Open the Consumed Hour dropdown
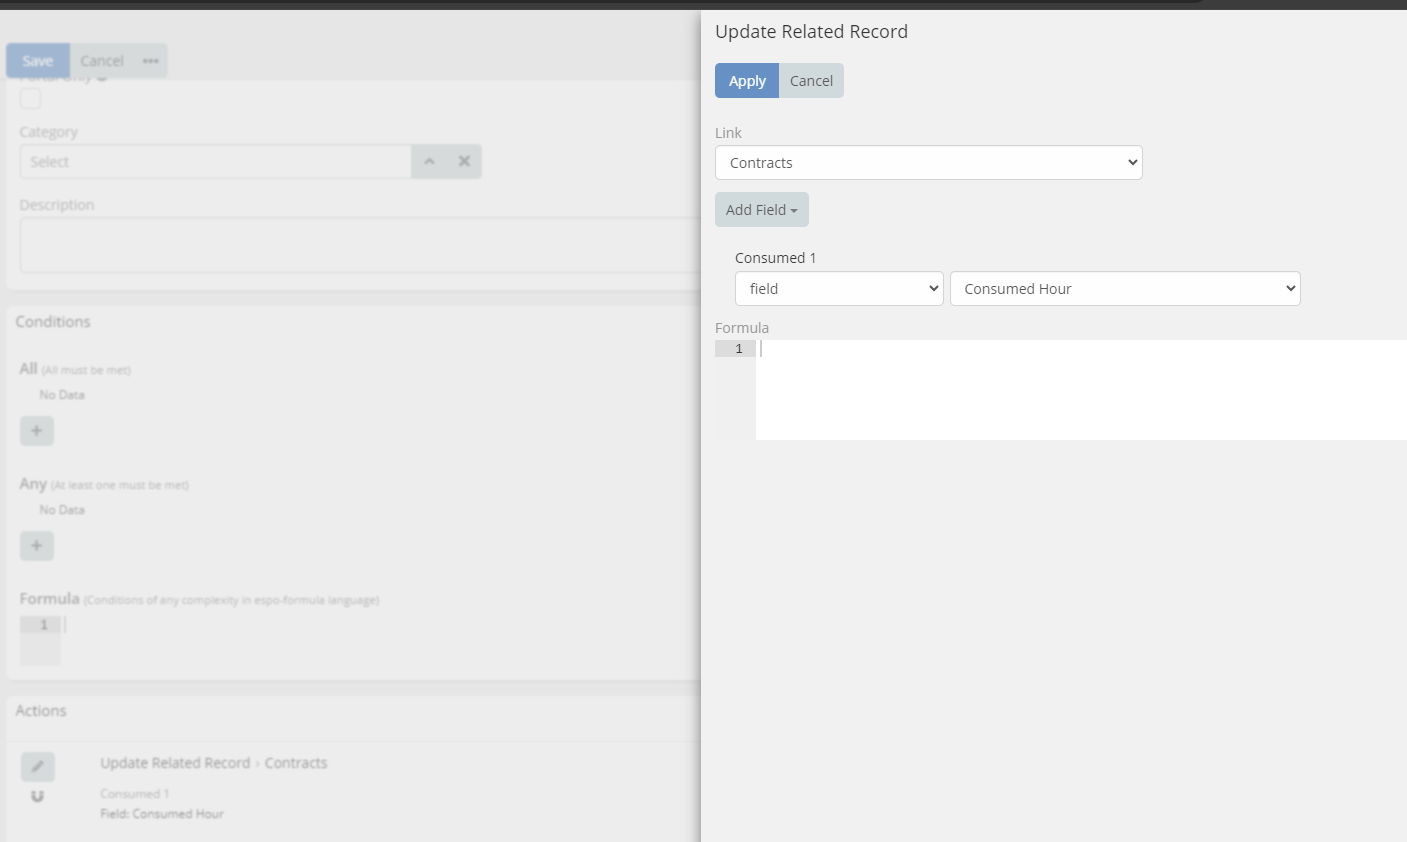Viewport: 1407px width, 842px height. pos(1124,289)
